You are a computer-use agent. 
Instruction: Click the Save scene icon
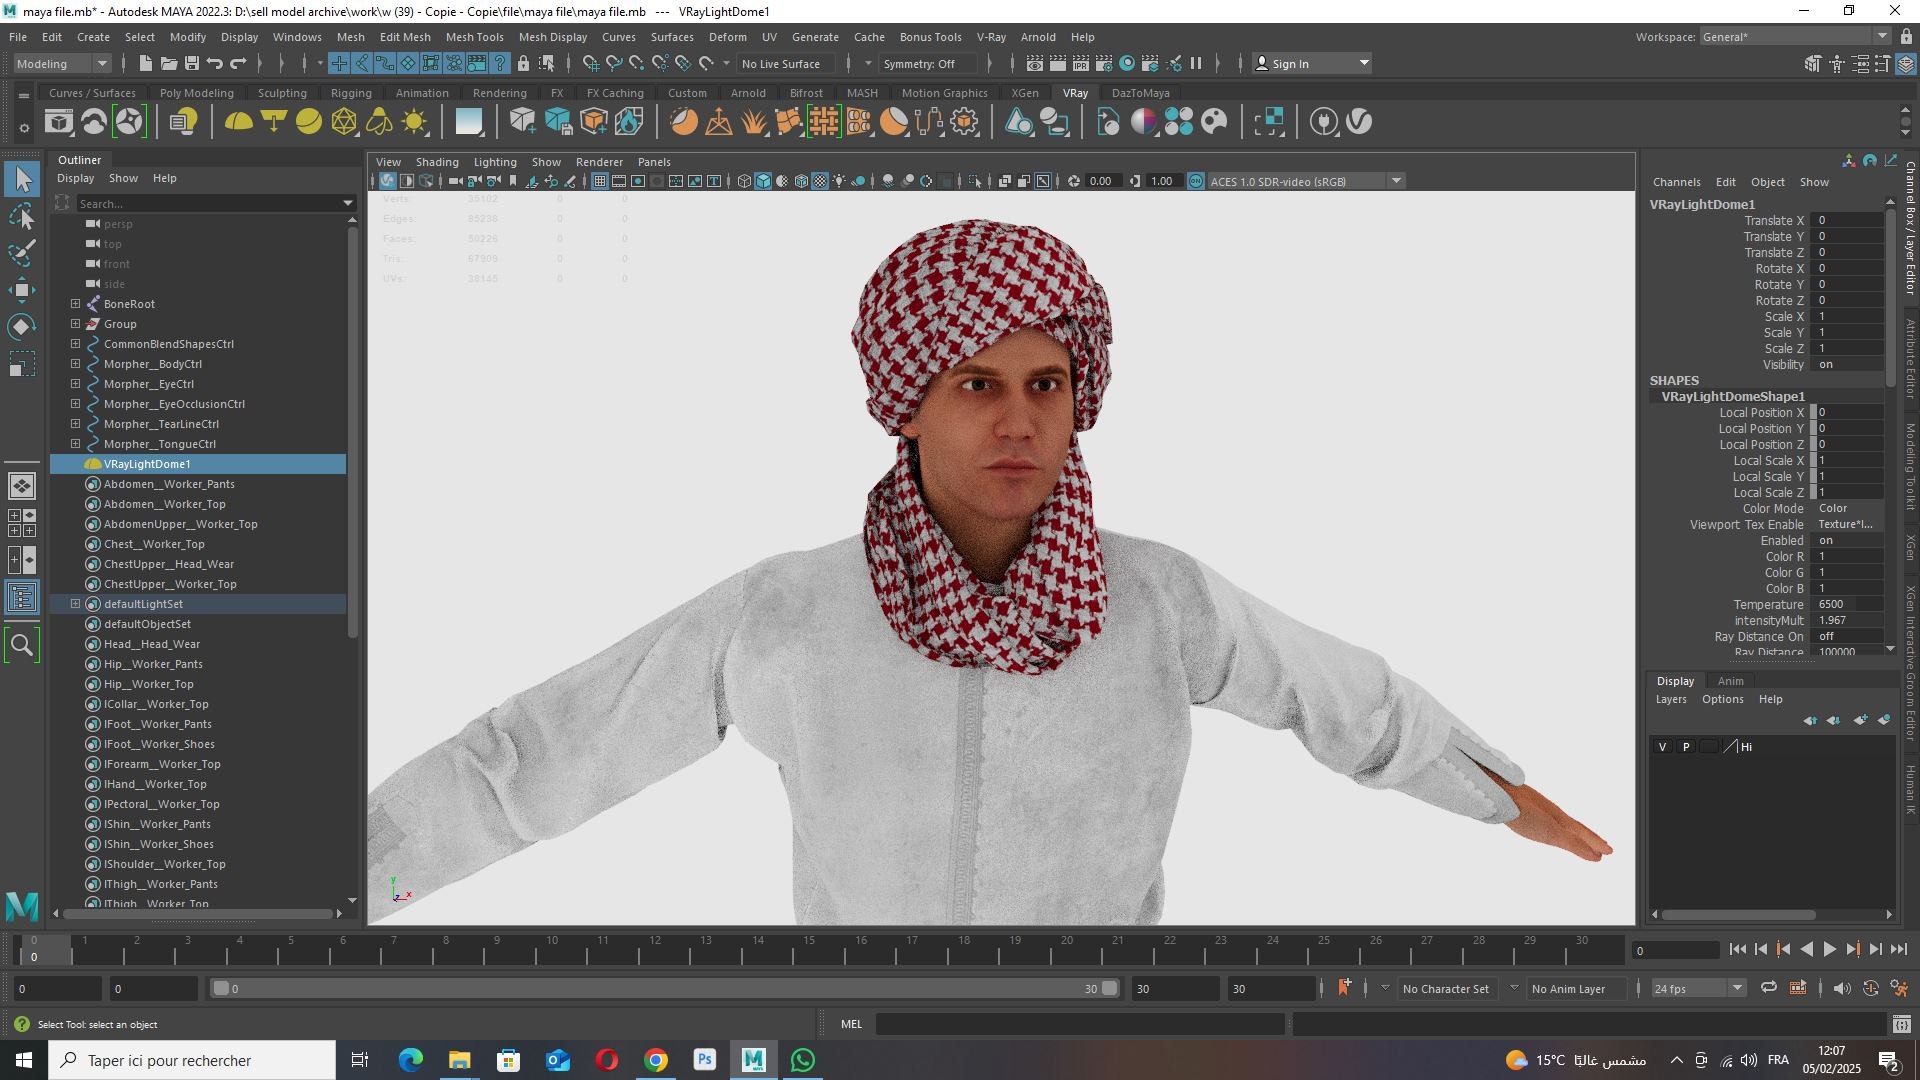[192, 63]
